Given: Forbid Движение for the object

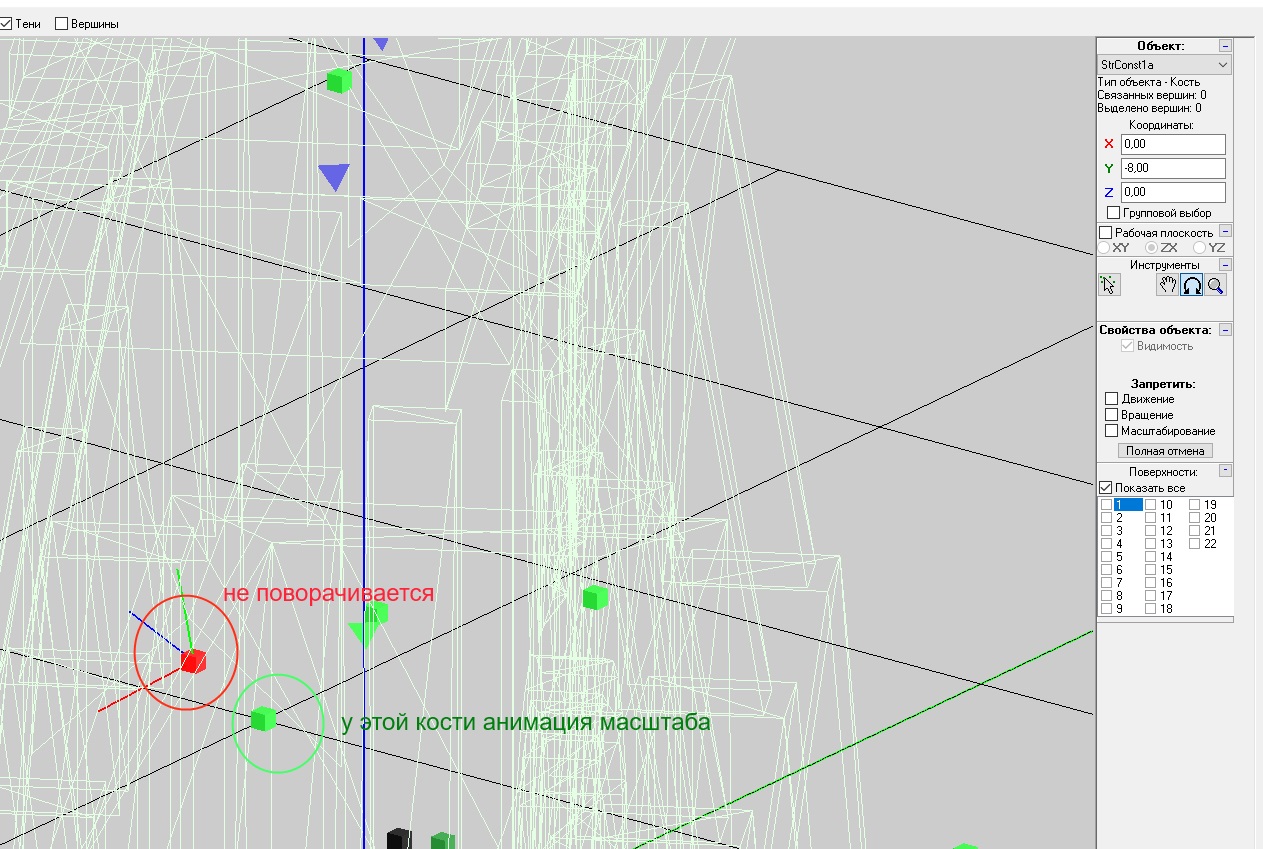Looking at the screenshot, I should [x=1111, y=399].
